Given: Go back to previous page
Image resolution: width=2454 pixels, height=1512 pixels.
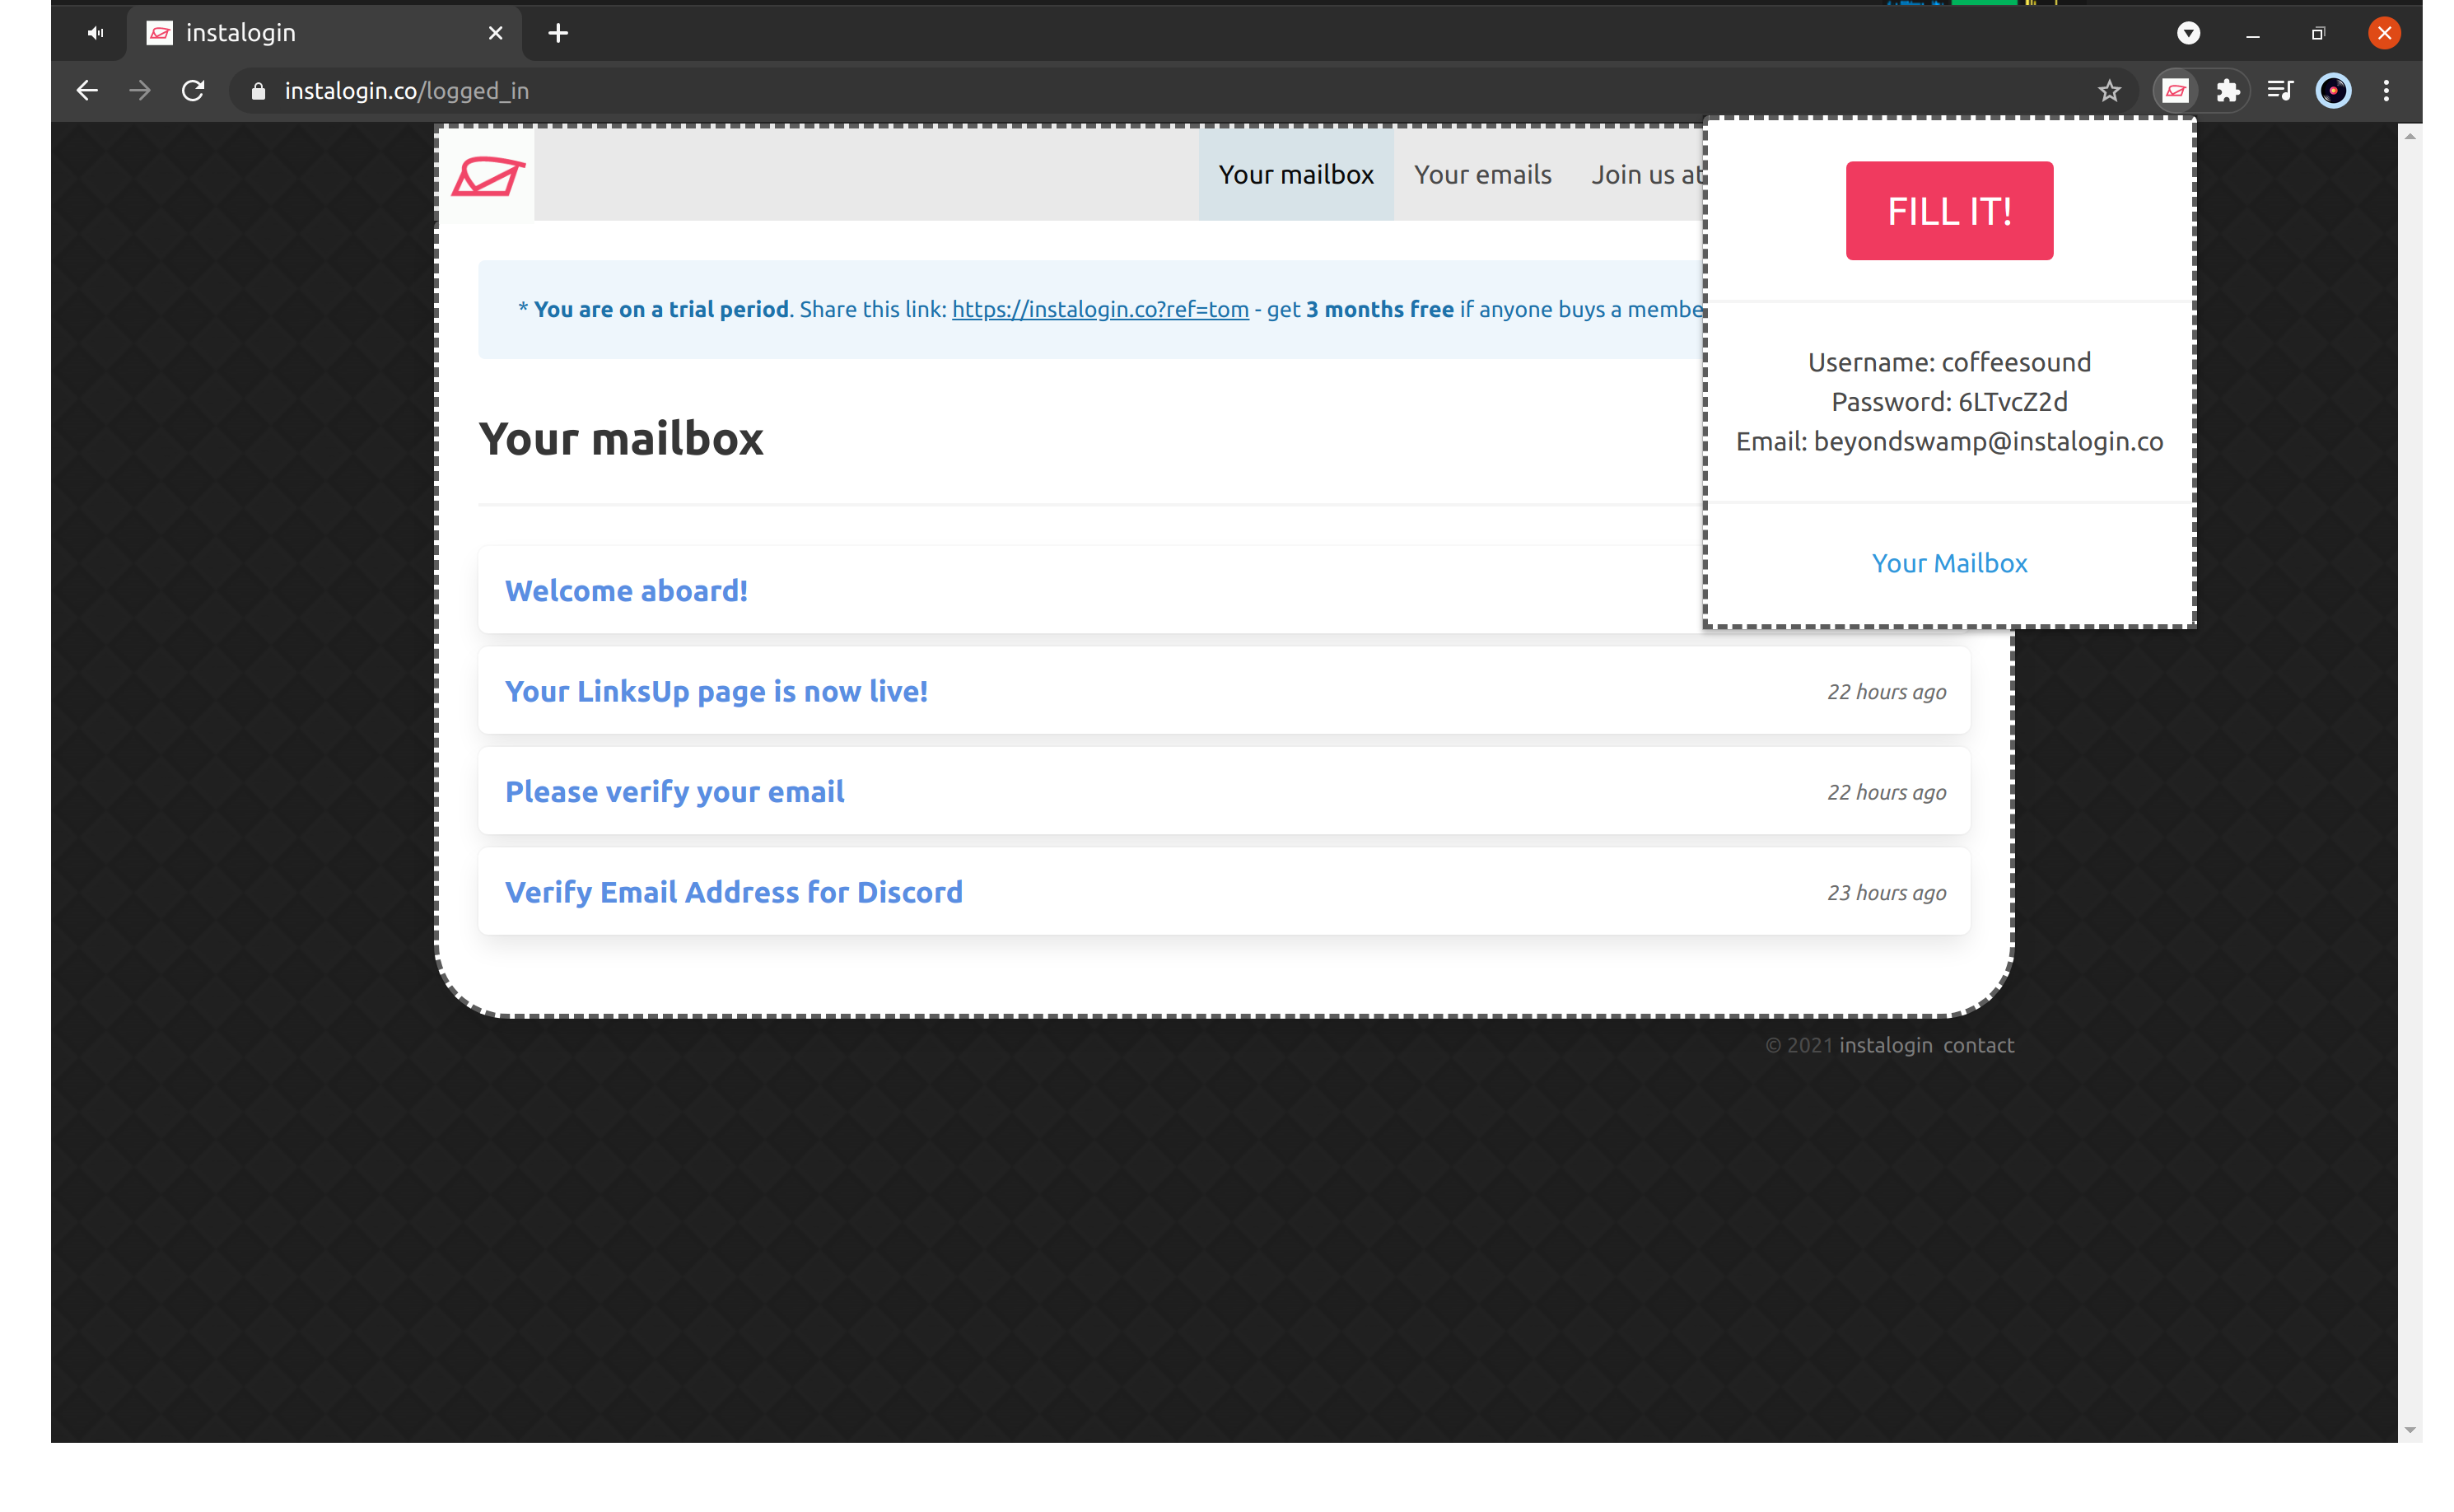Looking at the screenshot, I should click(x=87, y=91).
